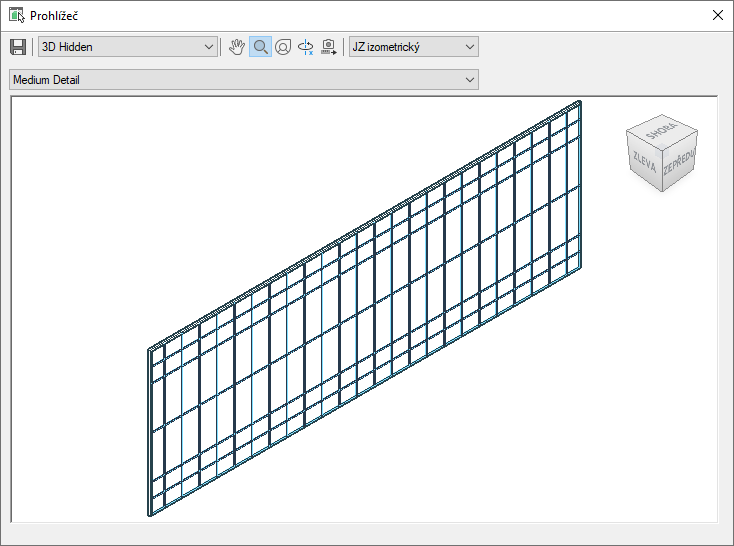Click the ZEPŘEDU face of the ViewCube

679,163
